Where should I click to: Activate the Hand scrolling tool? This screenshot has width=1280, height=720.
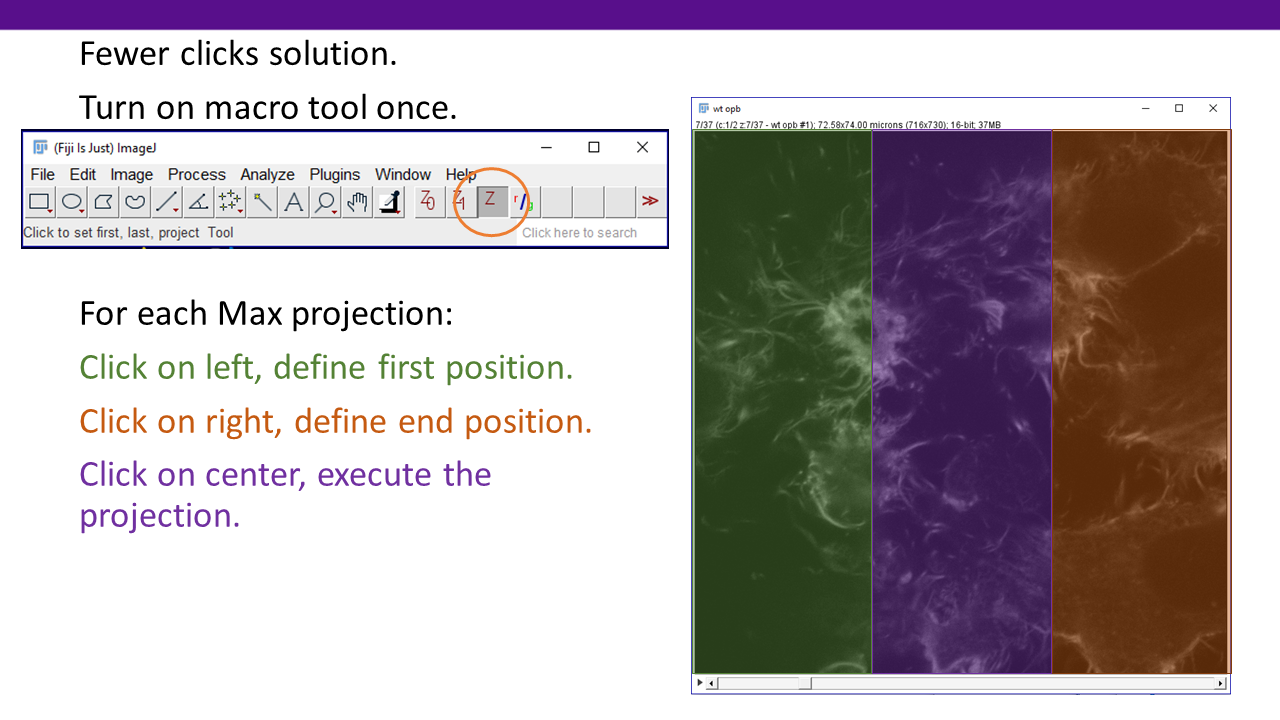click(x=357, y=203)
